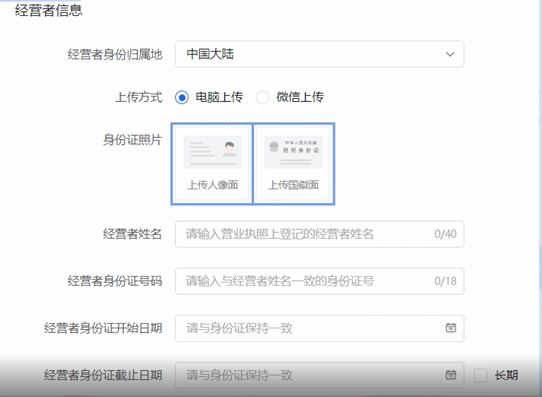This screenshot has height=397, width=542.
Task: Click the 0/40 character counter
Action: tap(445, 234)
